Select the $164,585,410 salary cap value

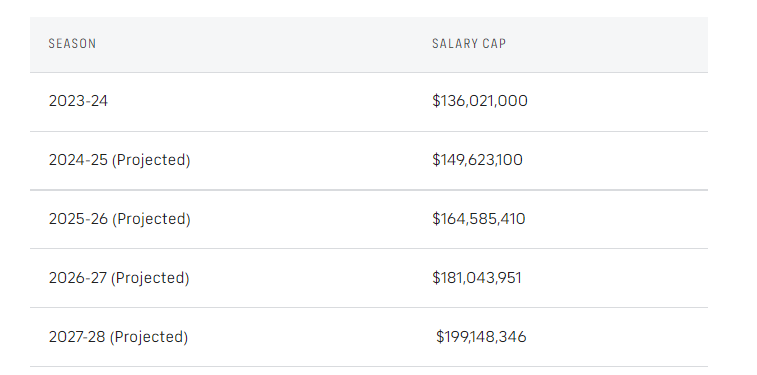[478, 219]
